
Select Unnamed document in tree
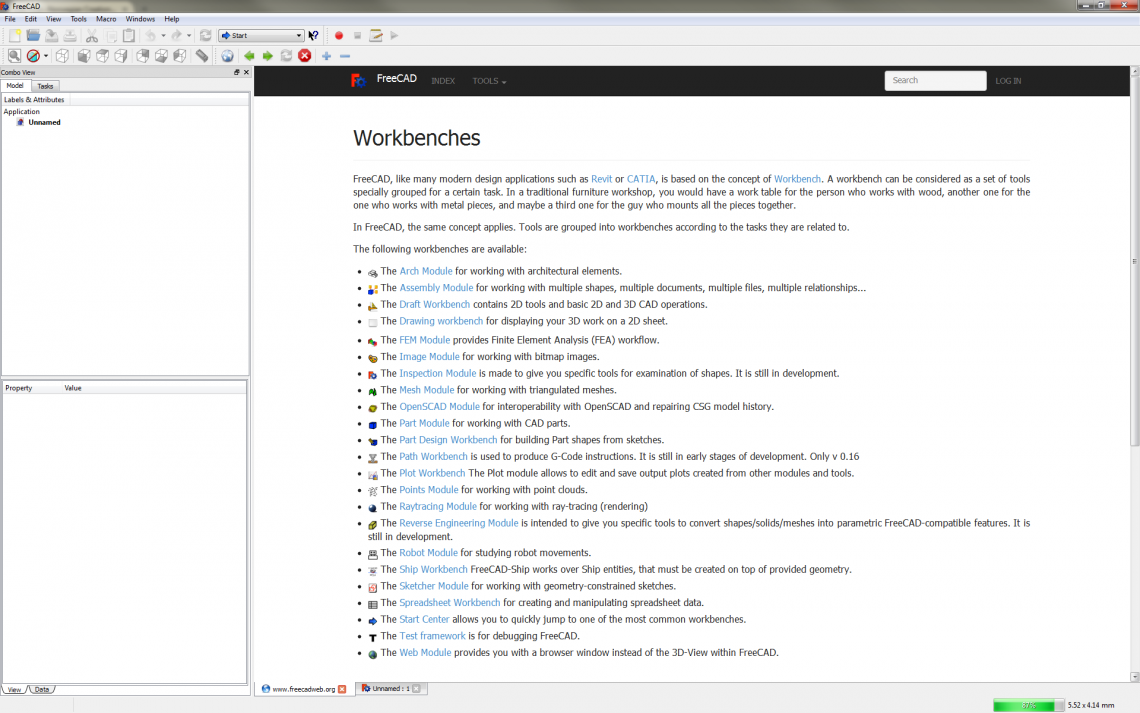44,122
